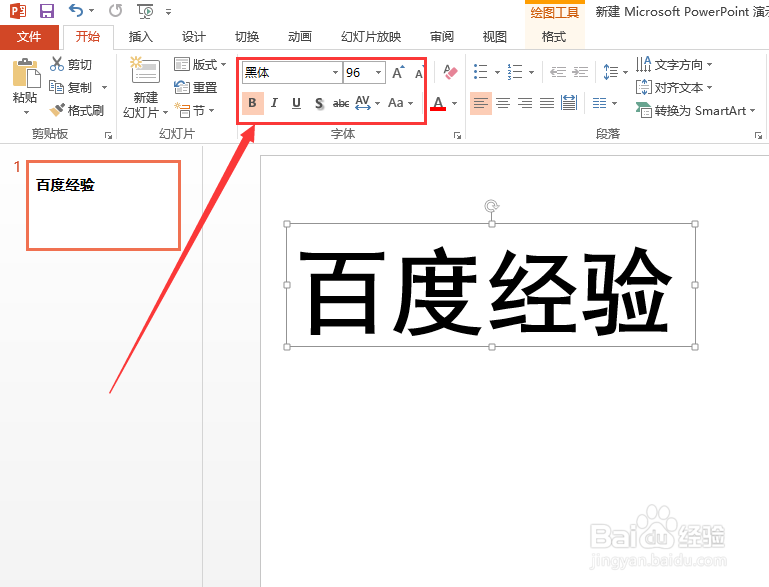Click 转换为 SmartArt button
This screenshot has height=587, width=769.
[695, 111]
